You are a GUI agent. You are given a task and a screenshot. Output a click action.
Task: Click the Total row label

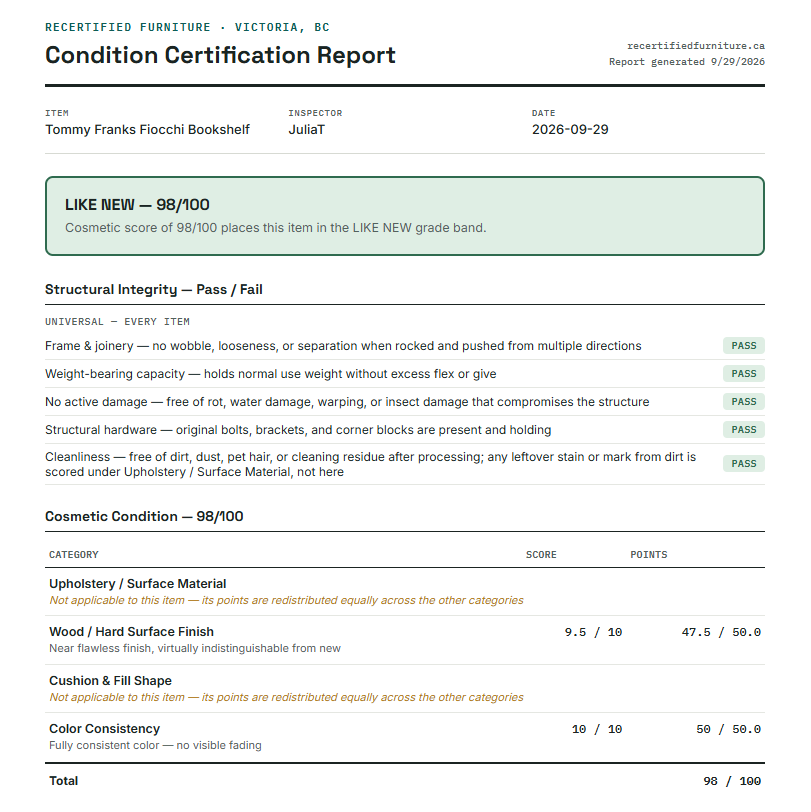[64, 781]
